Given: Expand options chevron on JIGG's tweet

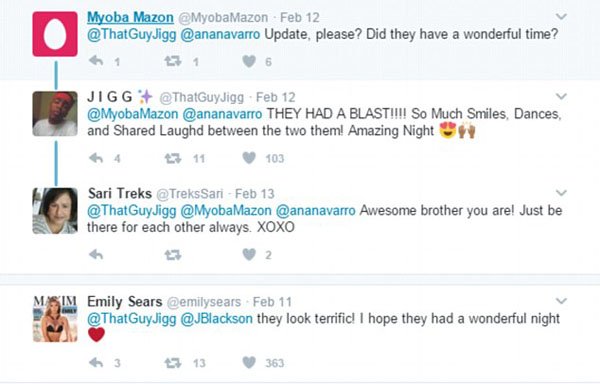Looking at the screenshot, I should (561, 96).
